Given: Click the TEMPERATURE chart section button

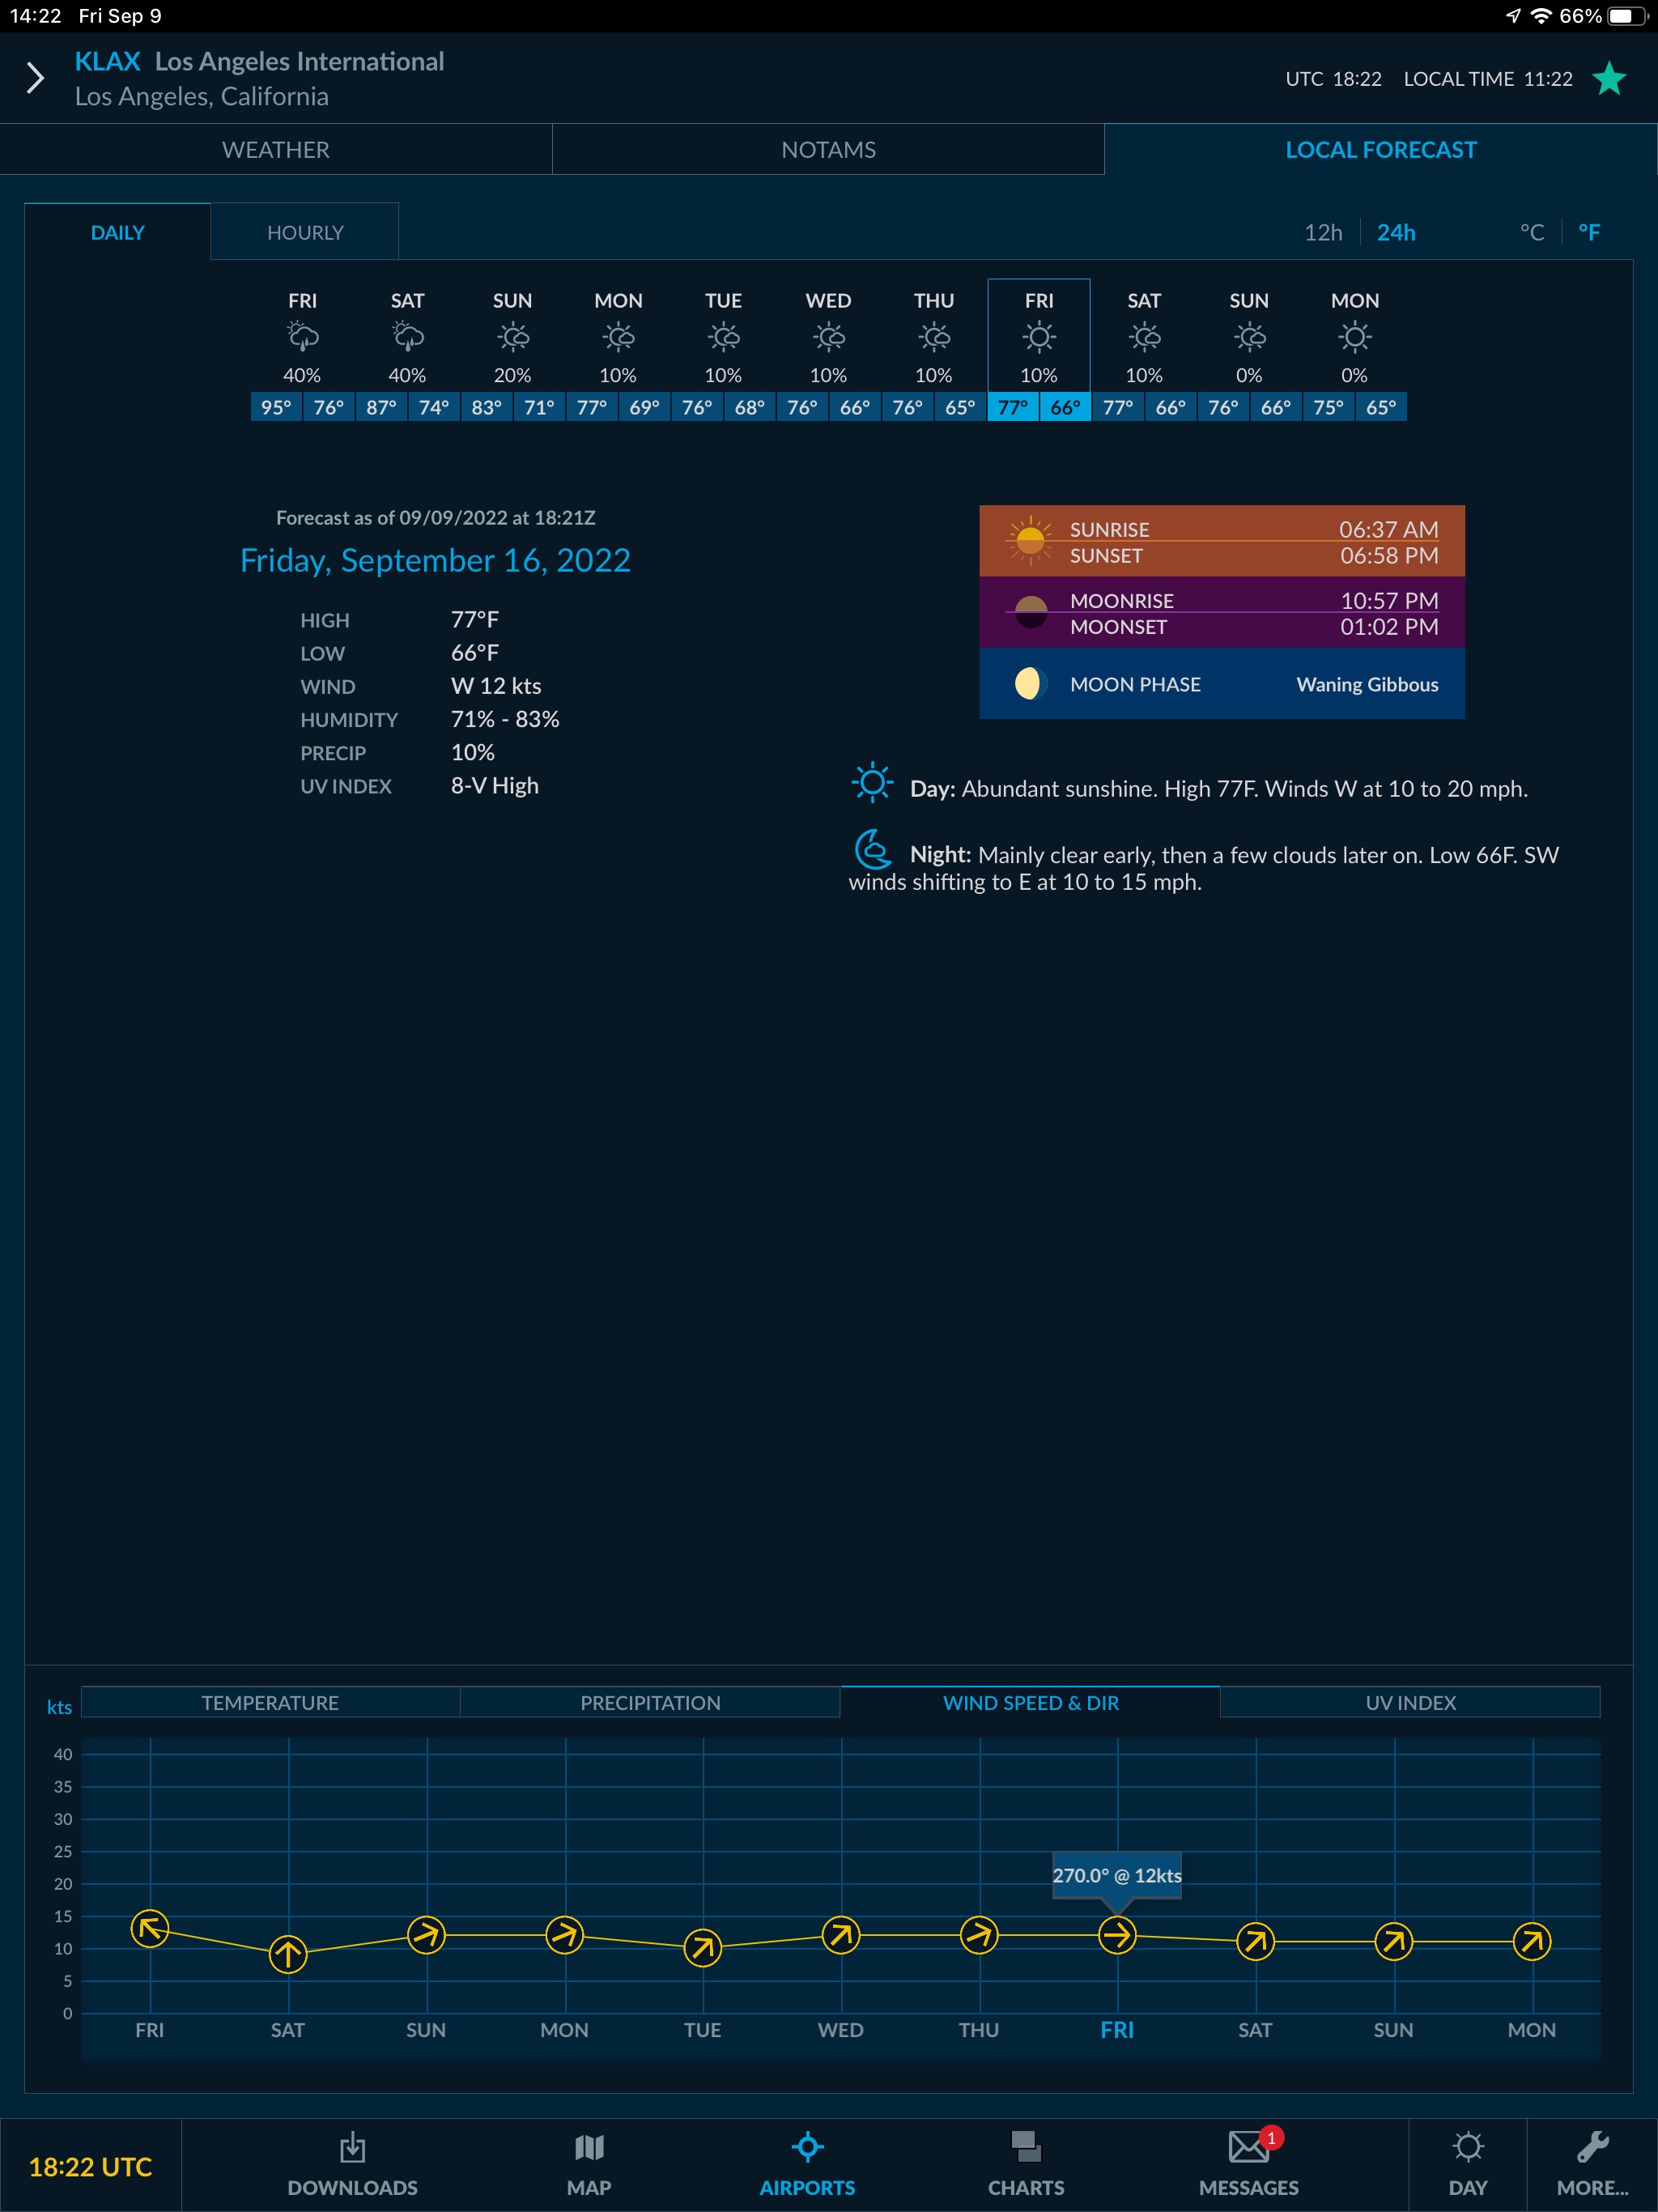Looking at the screenshot, I should (270, 1702).
